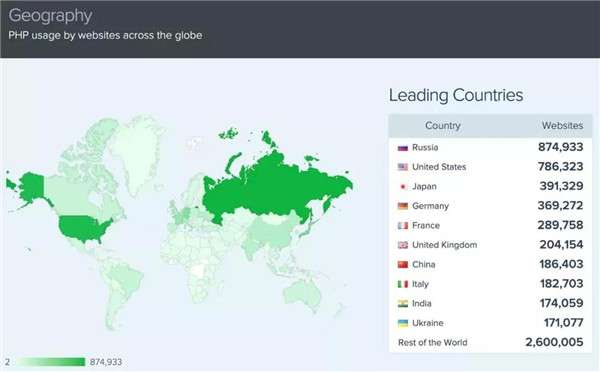
Task: Click the China flag icon
Action: pyautogui.click(x=403, y=264)
